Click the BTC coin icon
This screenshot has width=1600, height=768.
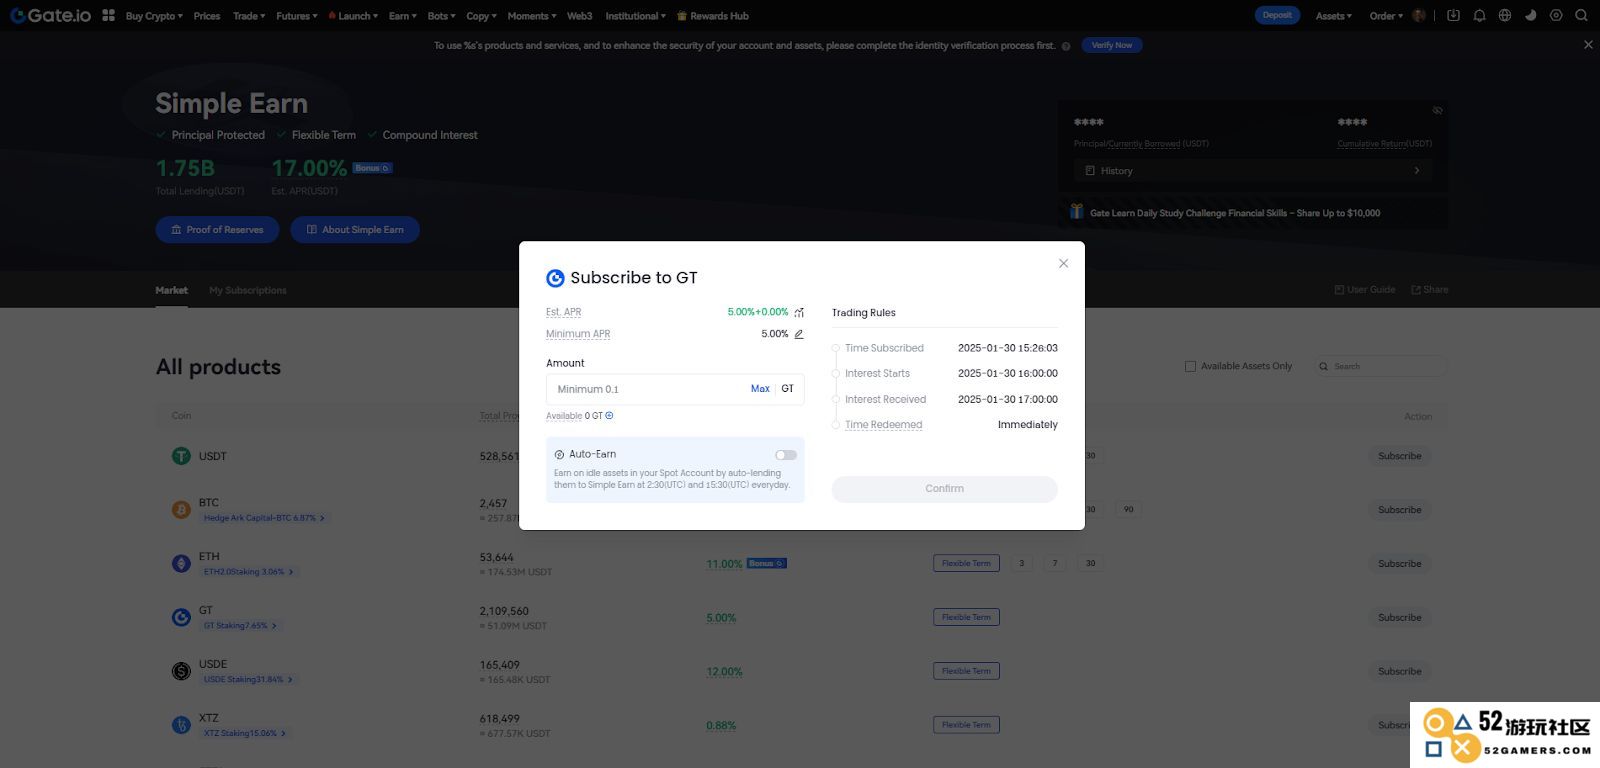coord(181,510)
